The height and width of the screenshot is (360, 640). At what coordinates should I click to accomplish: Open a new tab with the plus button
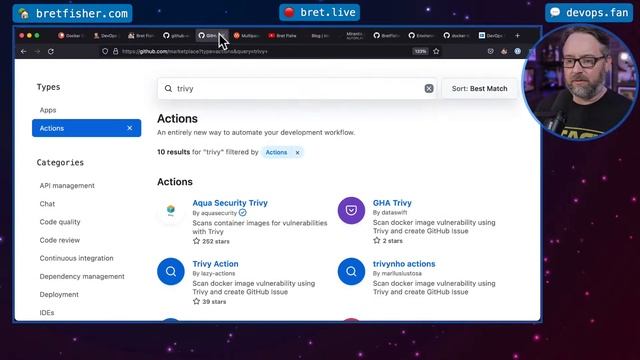pos(517,36)
